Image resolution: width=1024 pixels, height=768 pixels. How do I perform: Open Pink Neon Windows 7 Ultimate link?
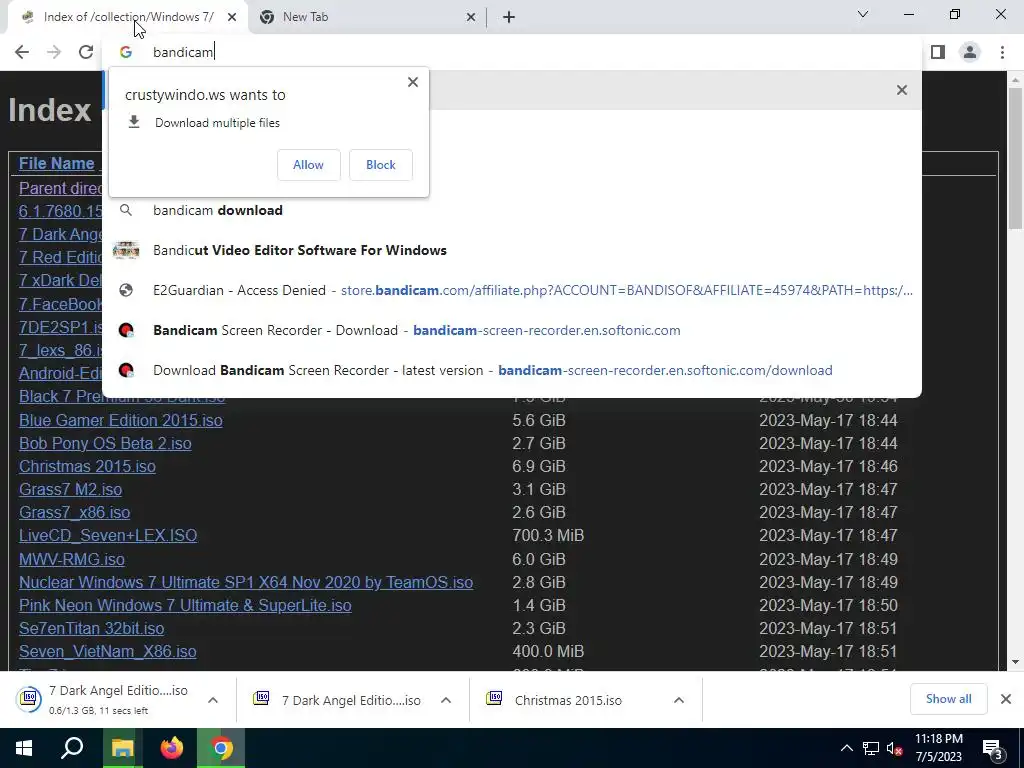185,605
